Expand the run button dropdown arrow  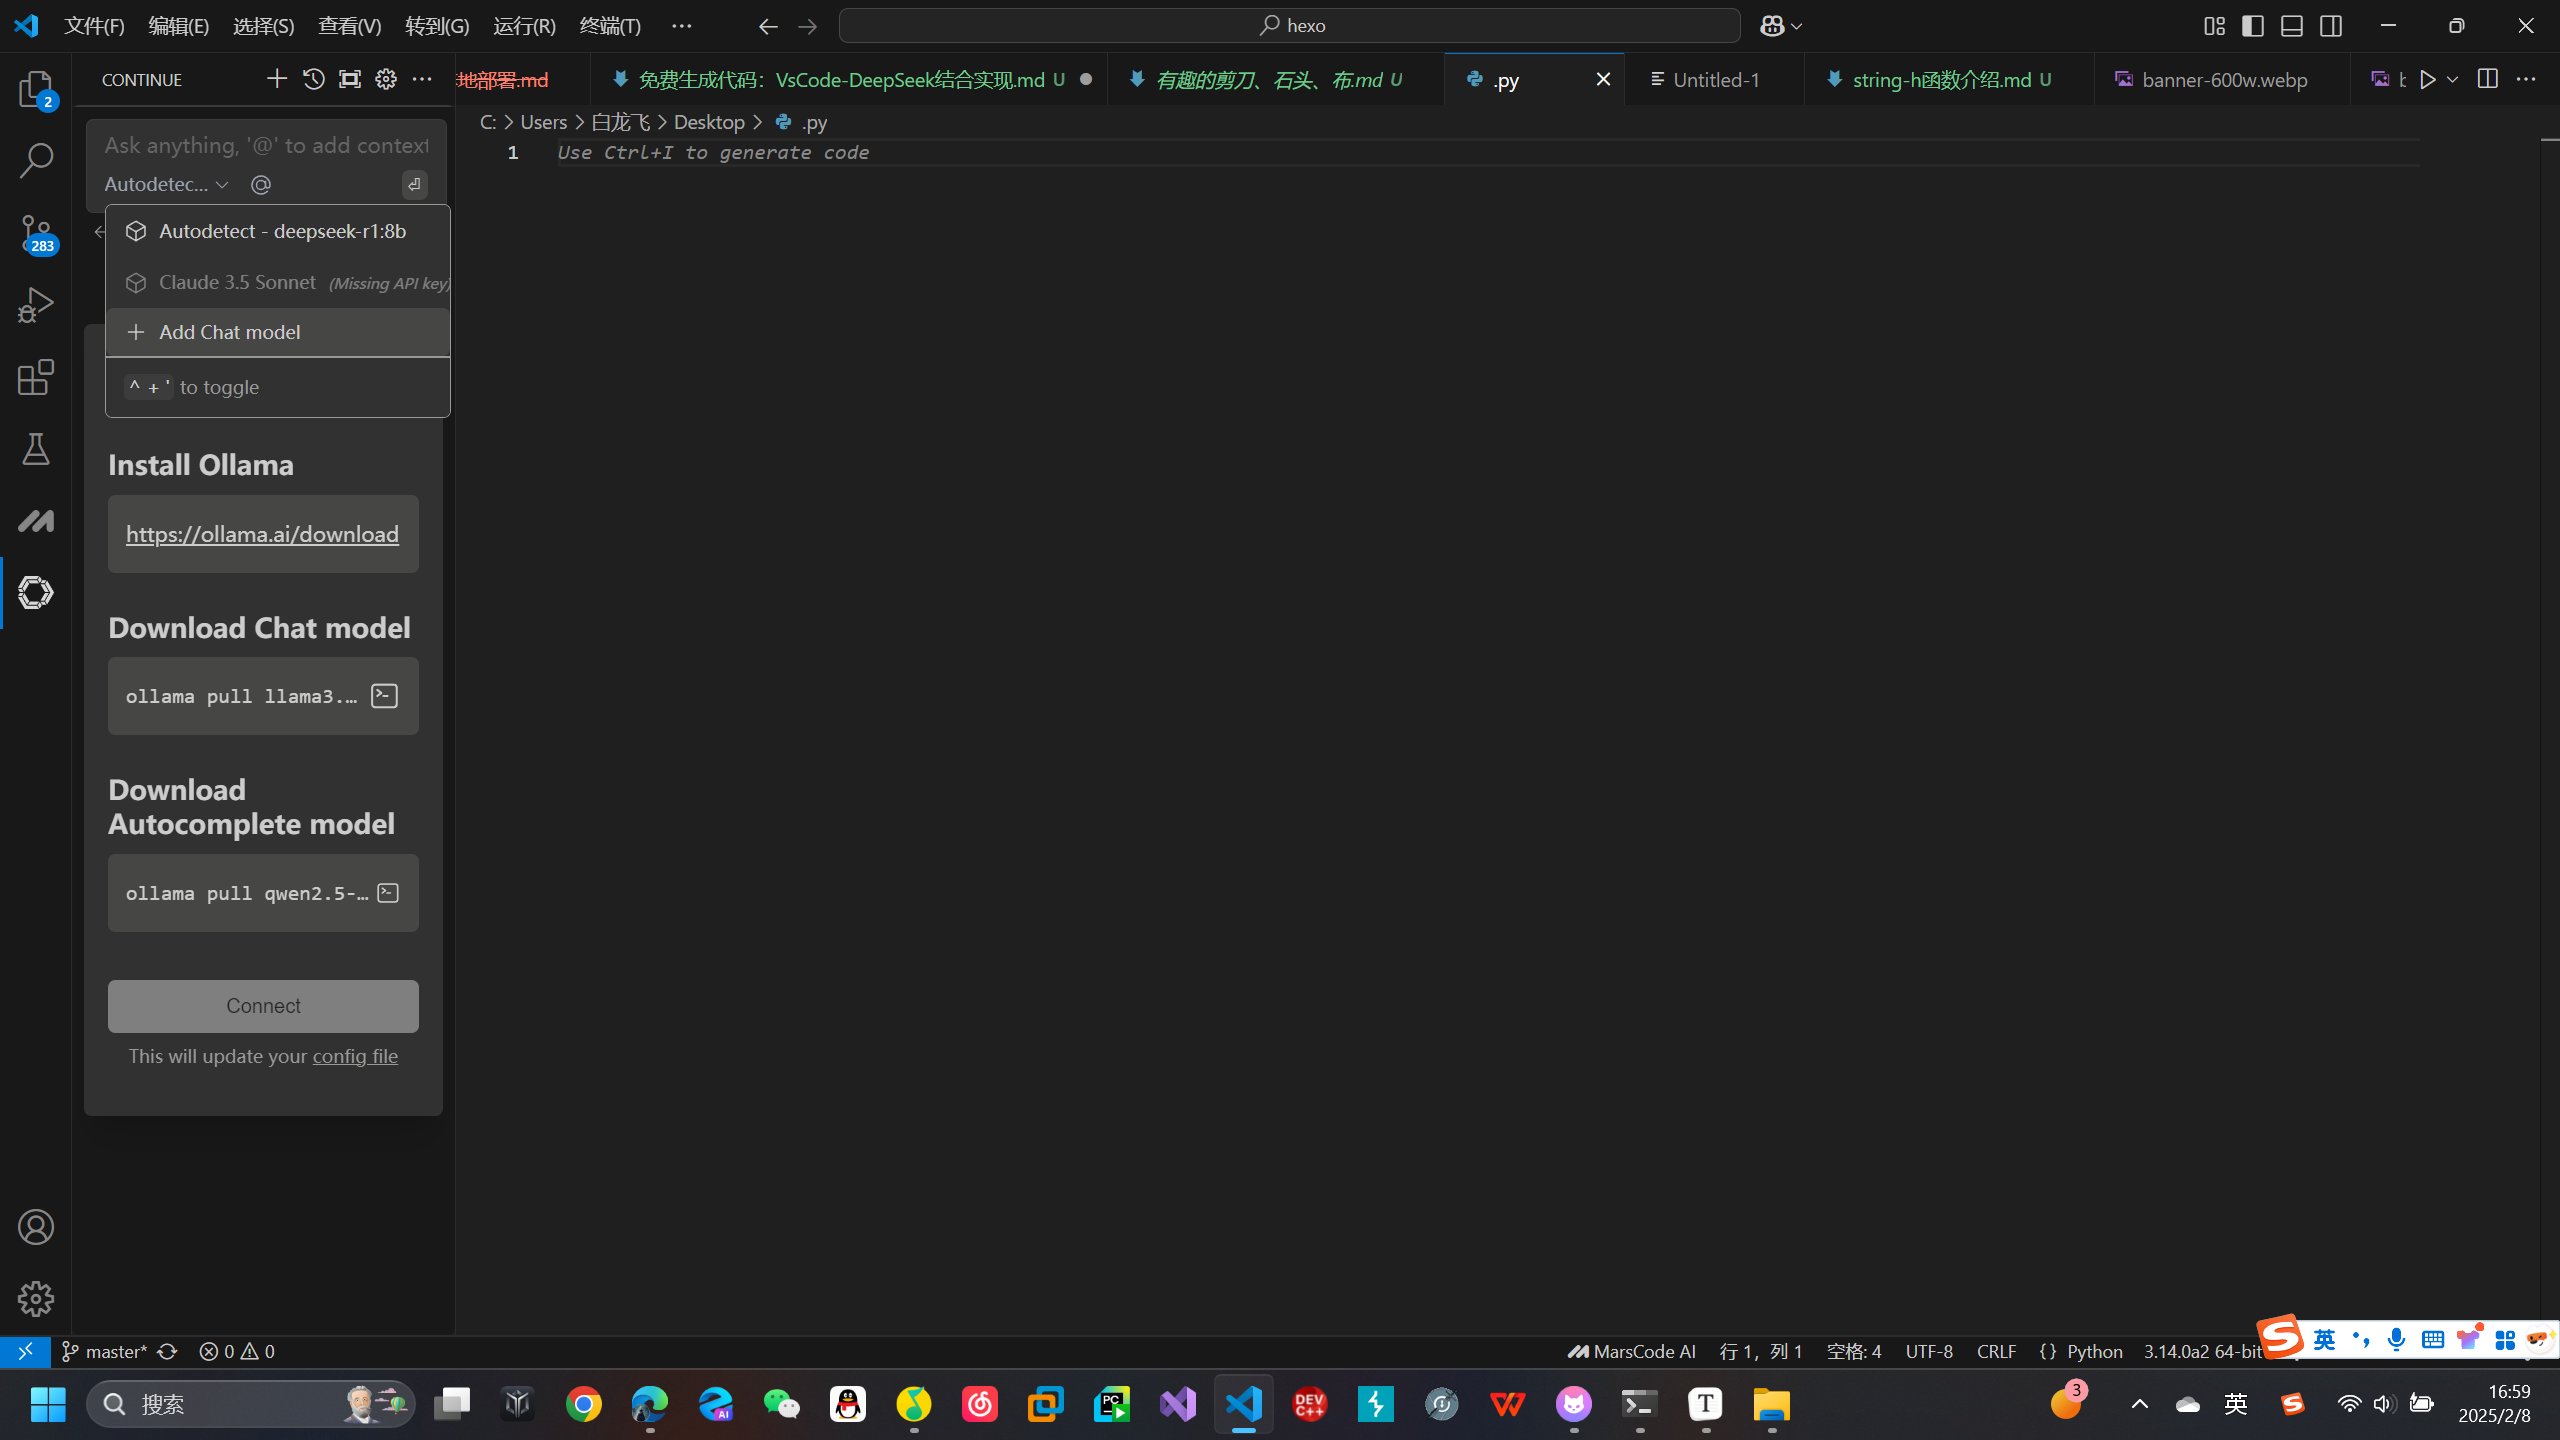2452,79
